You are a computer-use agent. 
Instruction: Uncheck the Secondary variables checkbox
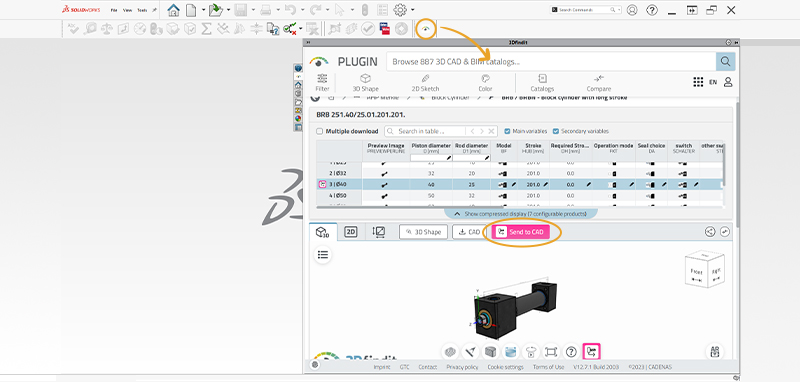556,131
